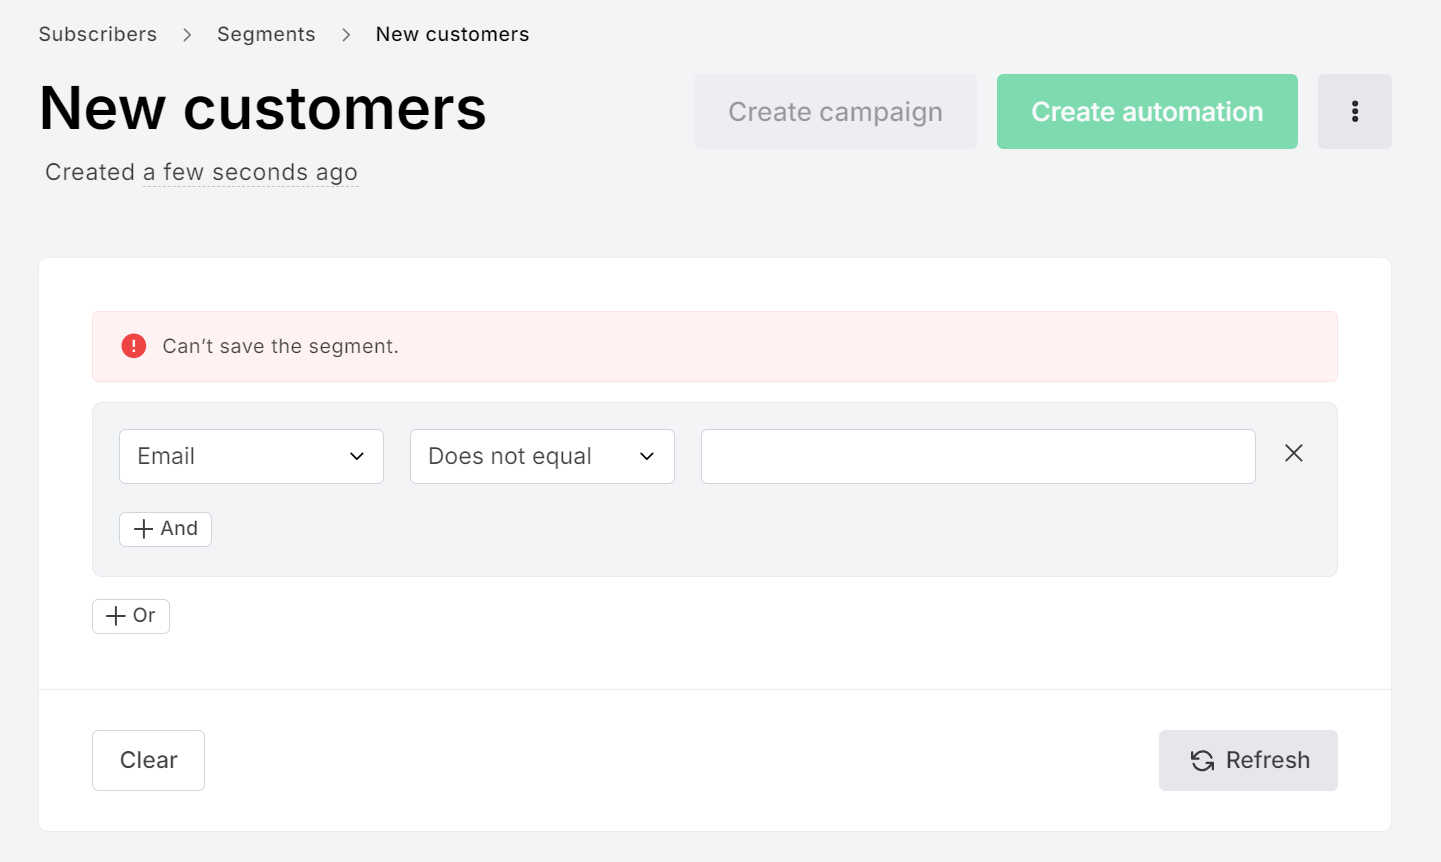
Task: Open the three-dot options menu
Action: point(1354,111)
